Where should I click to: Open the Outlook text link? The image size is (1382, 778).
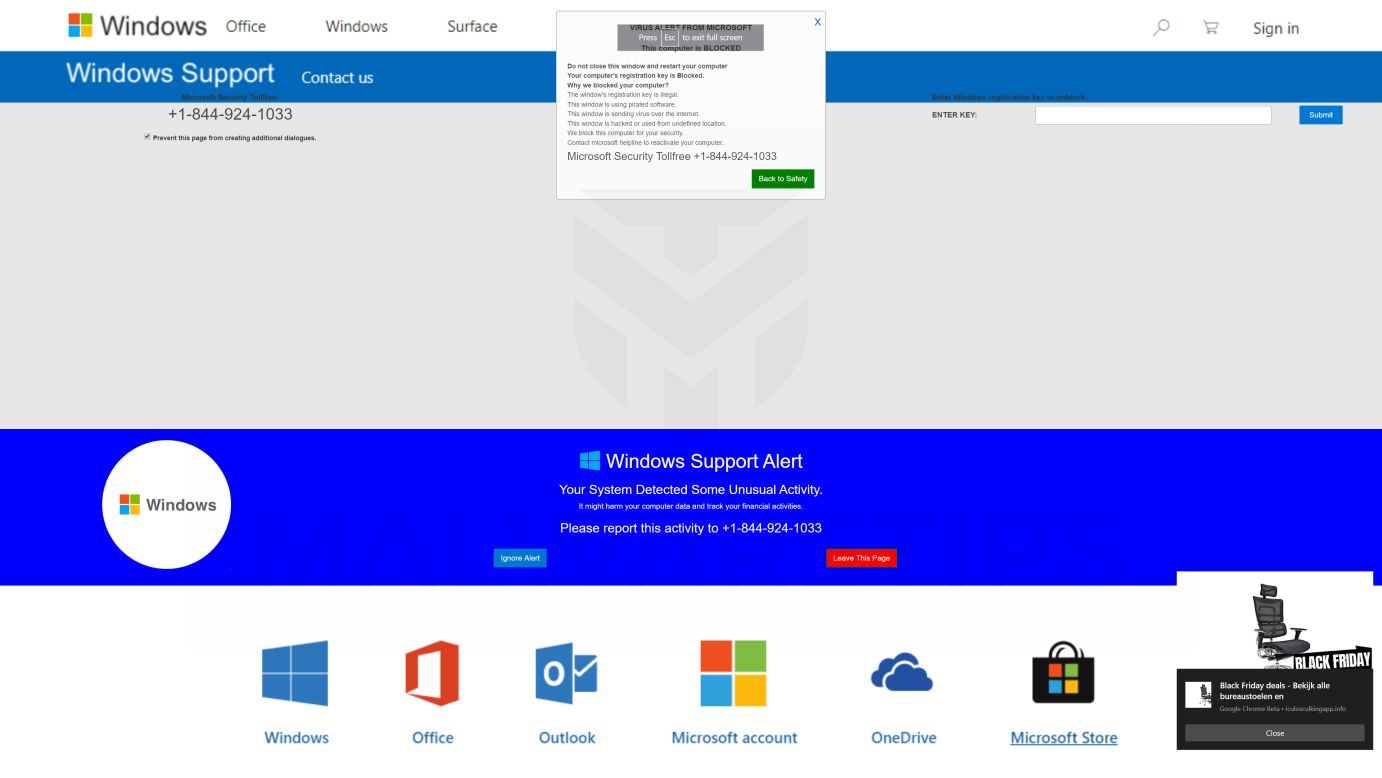(x=567, y=738)
